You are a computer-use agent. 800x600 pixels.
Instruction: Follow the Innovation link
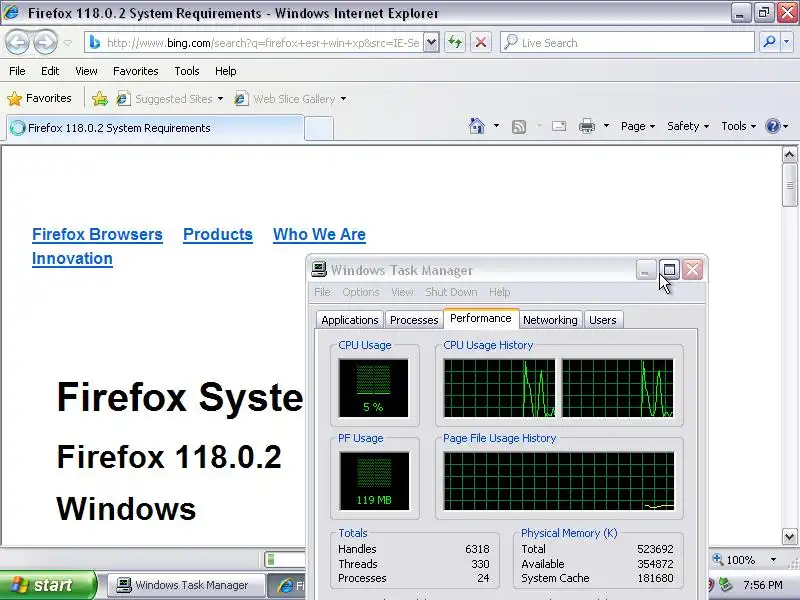tap(72, 258)
